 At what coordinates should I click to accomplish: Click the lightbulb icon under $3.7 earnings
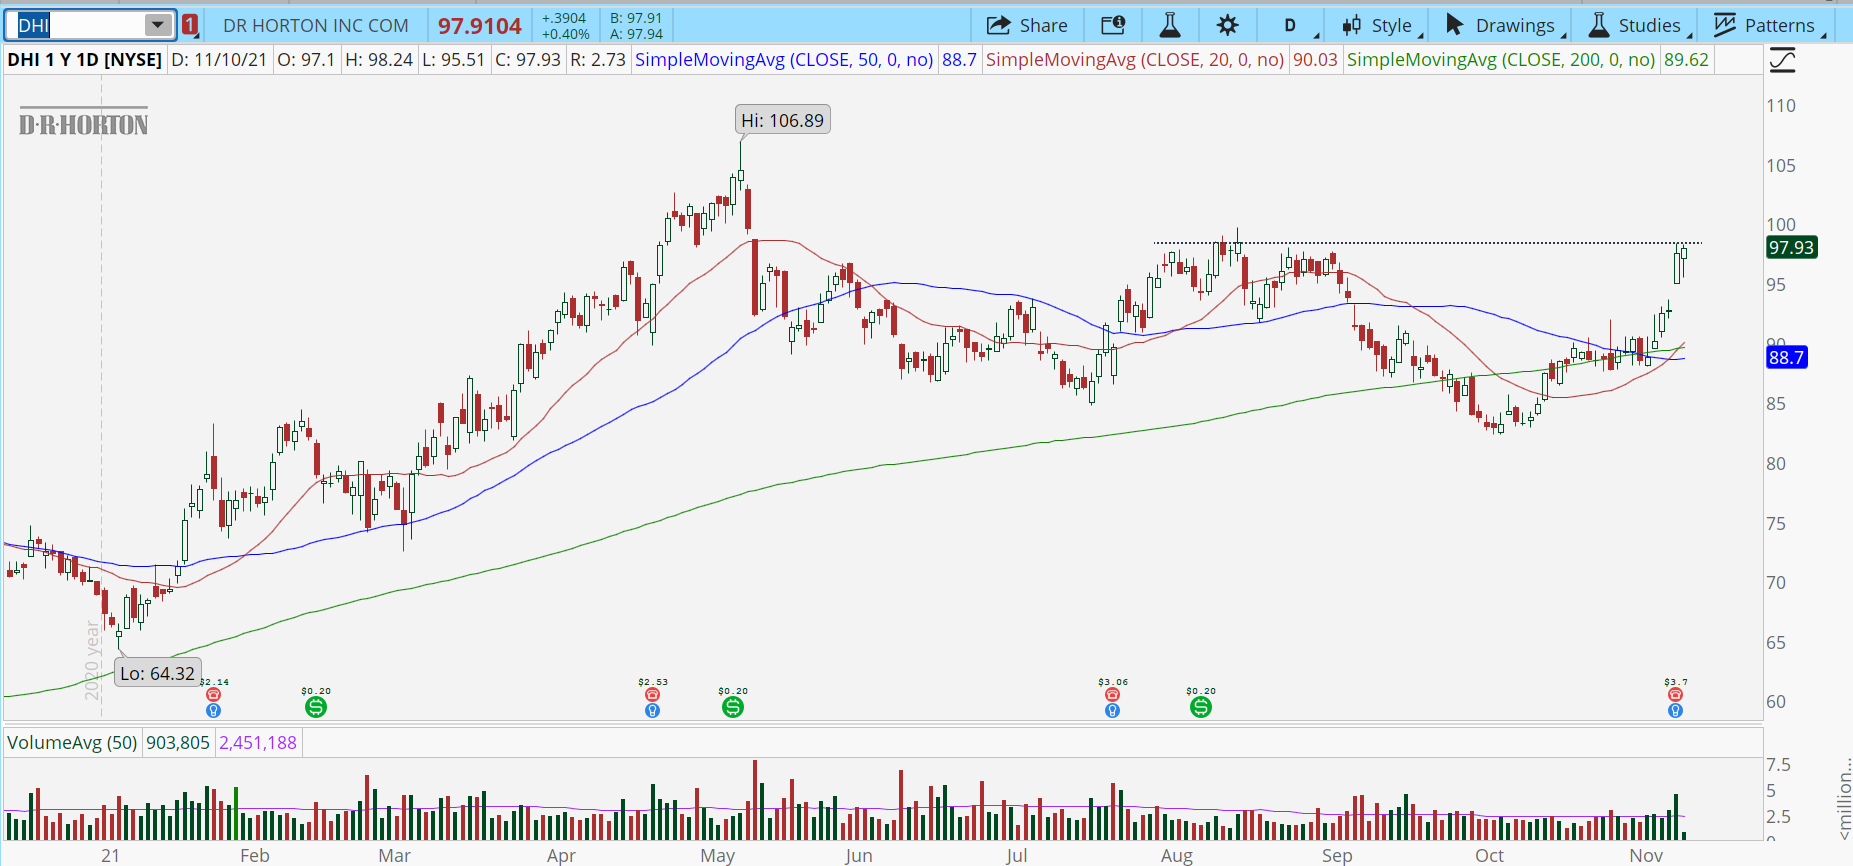[x=1675, y=710]
